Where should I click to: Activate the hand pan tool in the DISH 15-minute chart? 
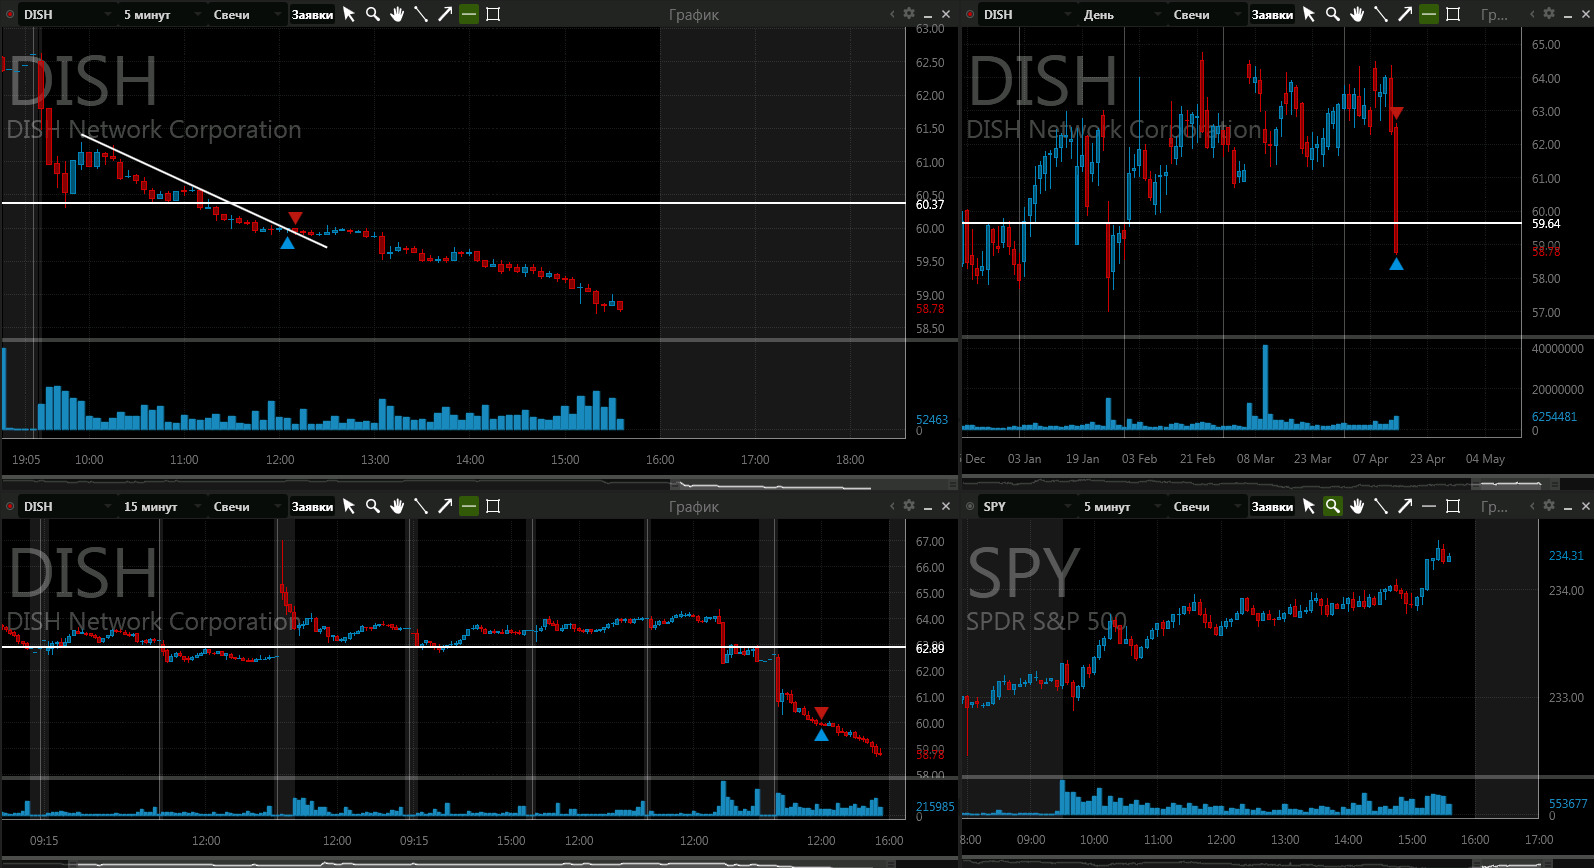[x=397, y=506]
